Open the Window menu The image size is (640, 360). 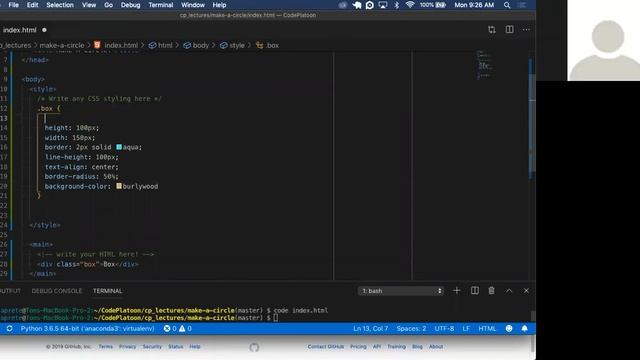pyautogui.click(x=193, y=5)
